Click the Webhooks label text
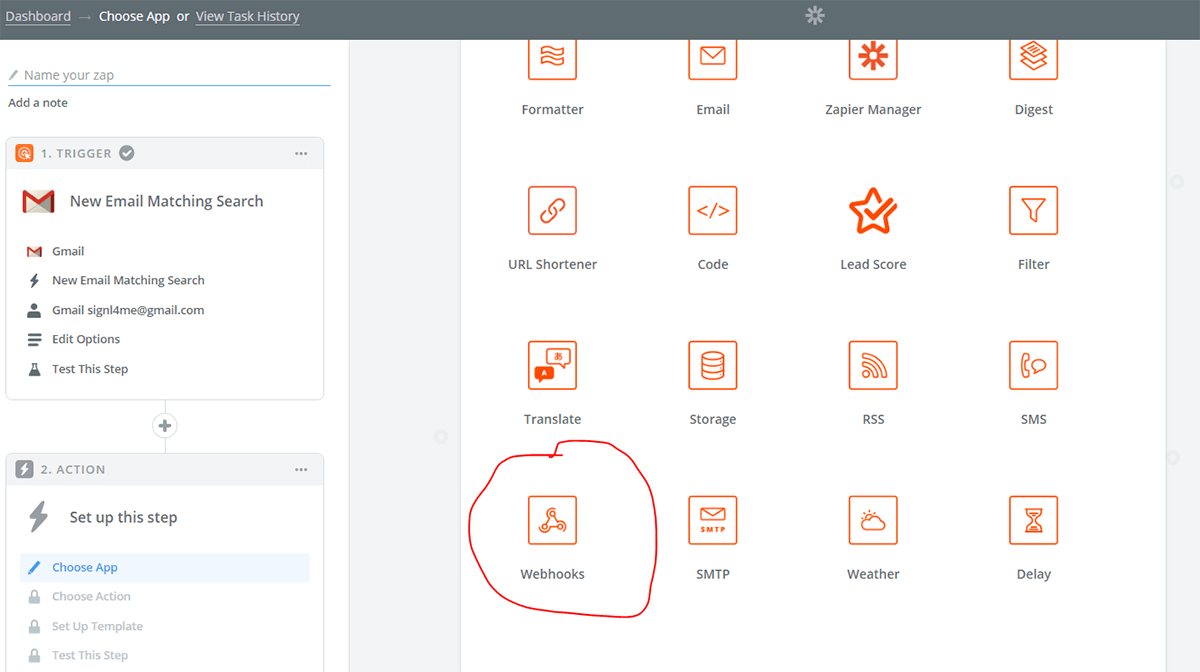Image resolution: width=1200 pixels, height=672 pixels. pos(552,574)
